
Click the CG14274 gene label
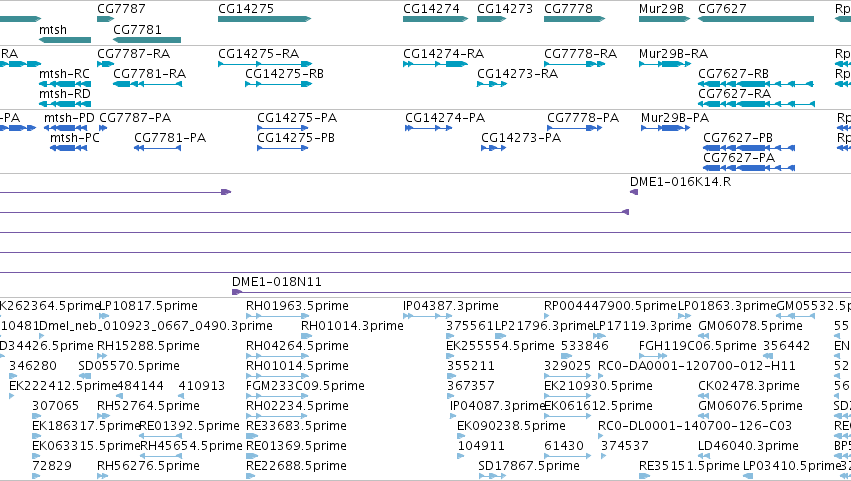pyautogui.click(x=431, y=9)
